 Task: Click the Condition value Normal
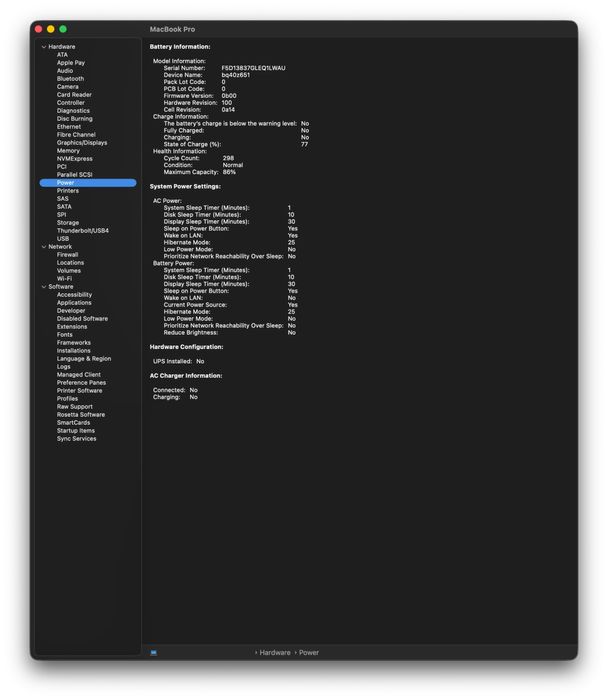(x=233, y=165)
